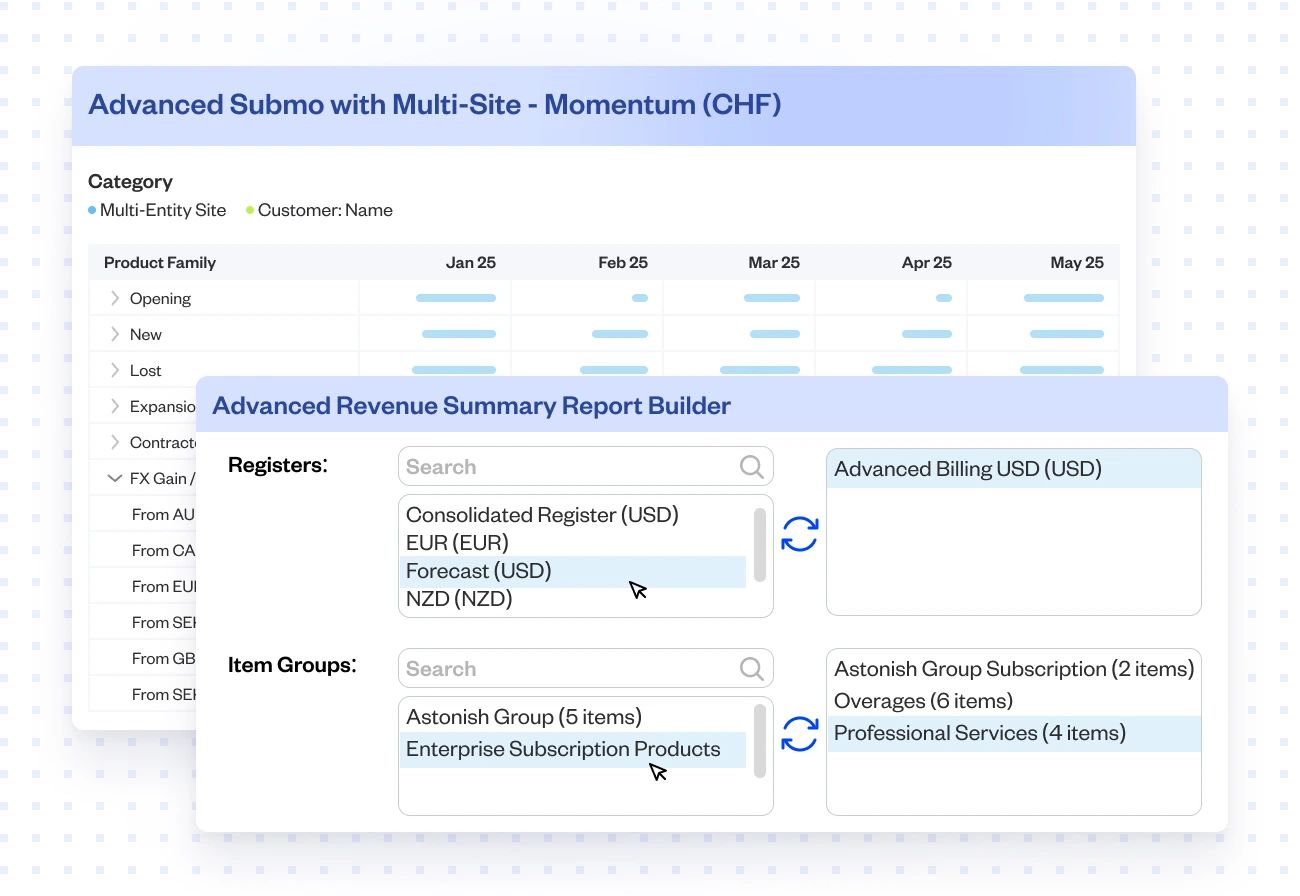Click Professional Services (4 items) in selected list

[x=979, y=733]
